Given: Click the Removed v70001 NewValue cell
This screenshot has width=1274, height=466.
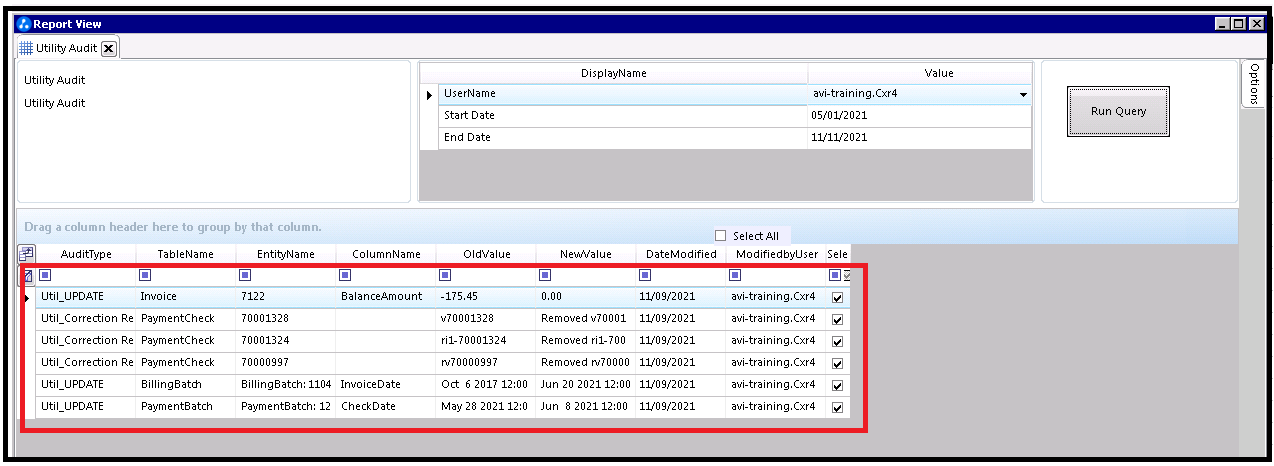Looking at the screenshot, I should [x=586, y=319].
